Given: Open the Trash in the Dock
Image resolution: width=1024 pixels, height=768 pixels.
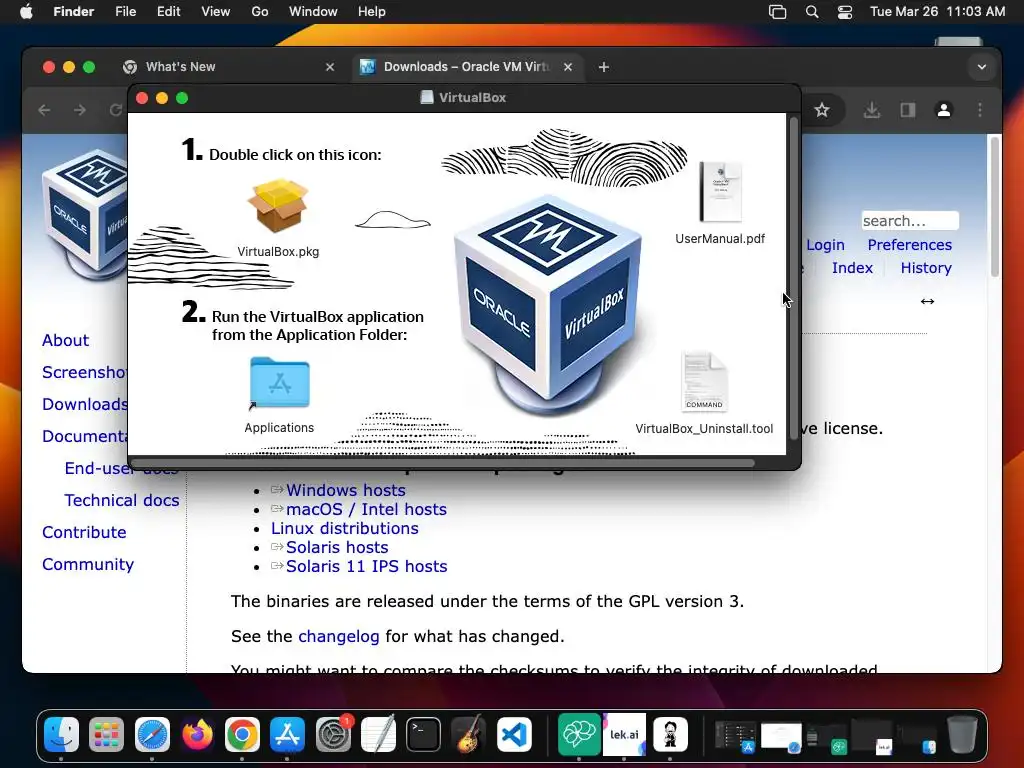Looking at the screenshot, I should 962,735.
